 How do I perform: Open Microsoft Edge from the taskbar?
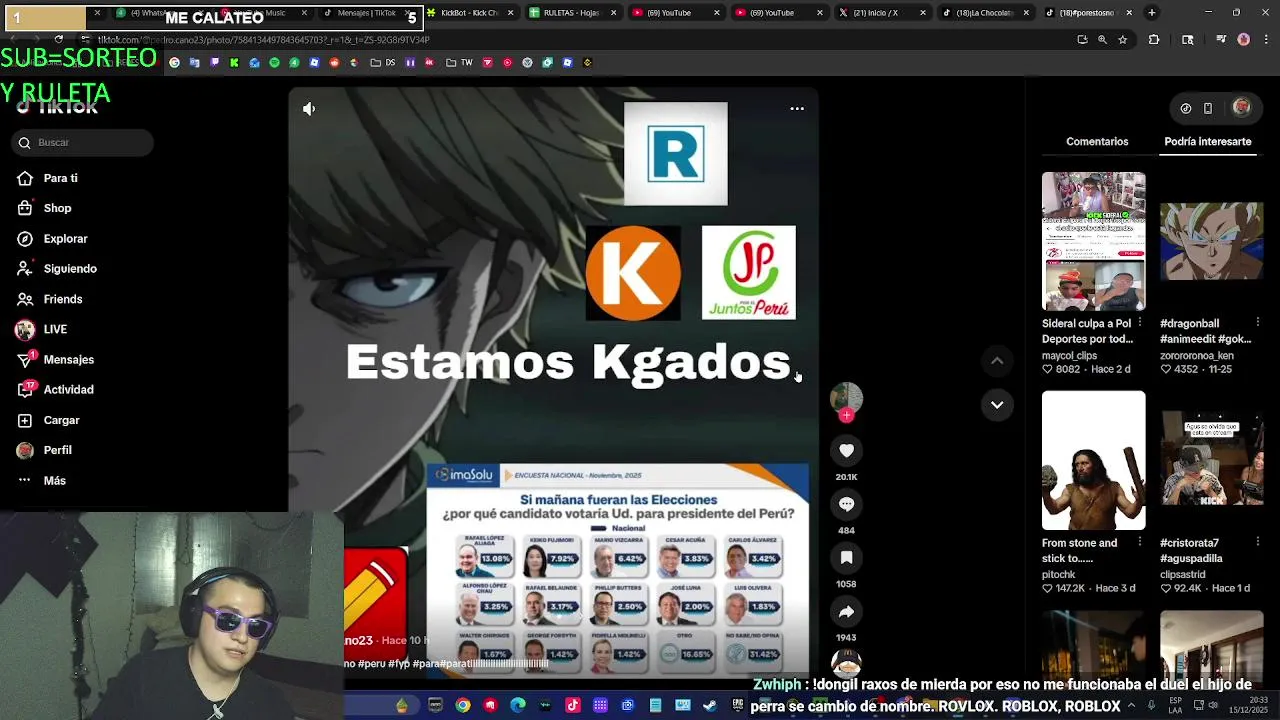(x=518, y=705)
